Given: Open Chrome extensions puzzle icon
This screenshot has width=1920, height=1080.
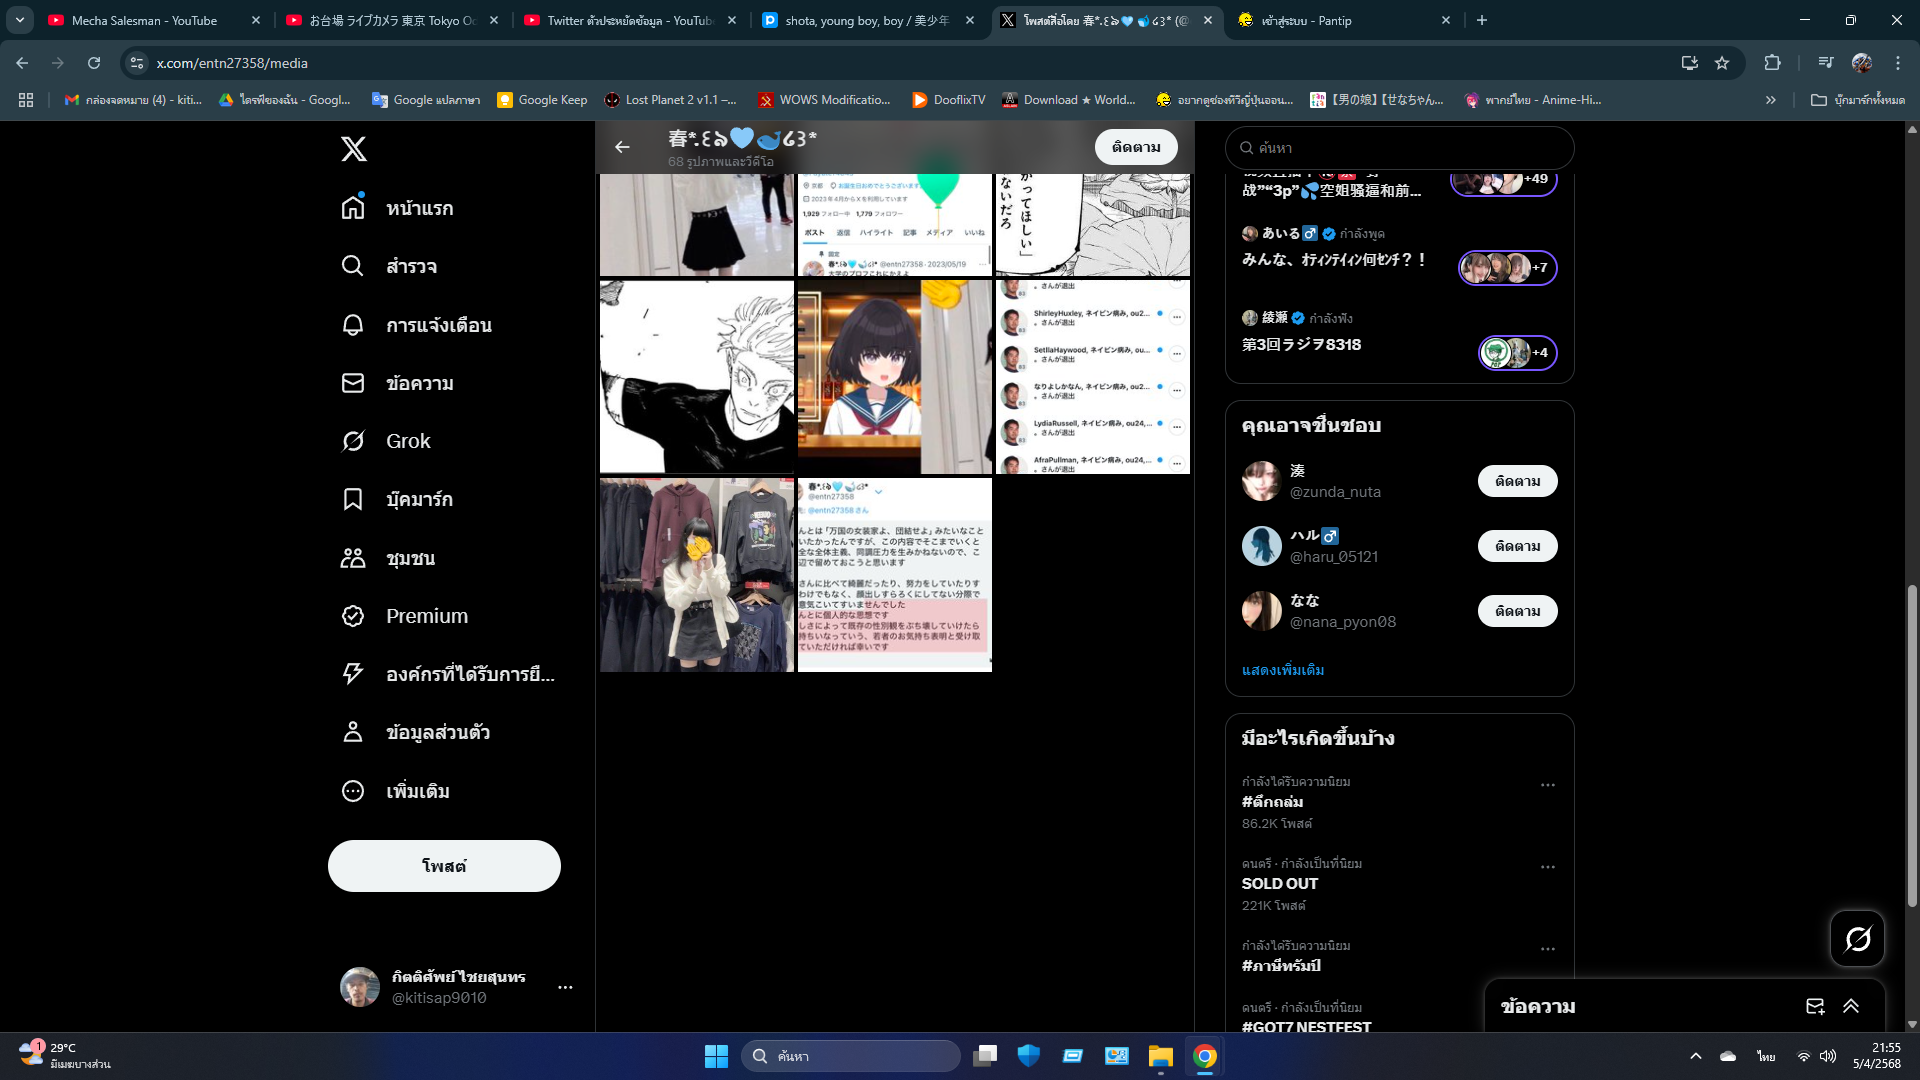Looking at the screenshot, I should pyautogui.click(x=1772, y=63).
